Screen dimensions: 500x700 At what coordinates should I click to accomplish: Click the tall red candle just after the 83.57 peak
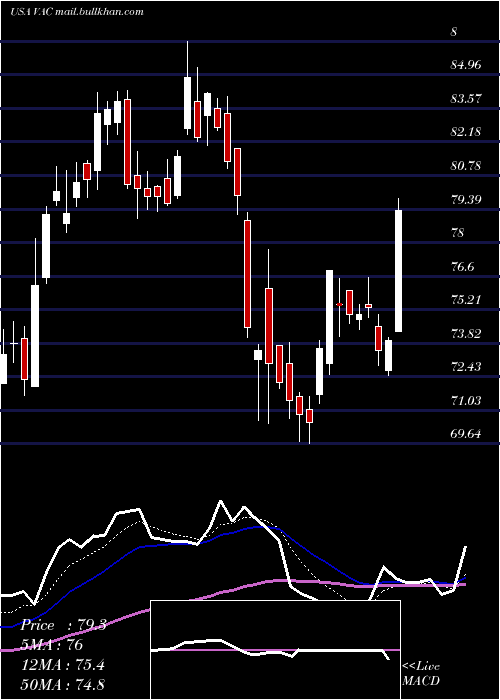(128, 142)
